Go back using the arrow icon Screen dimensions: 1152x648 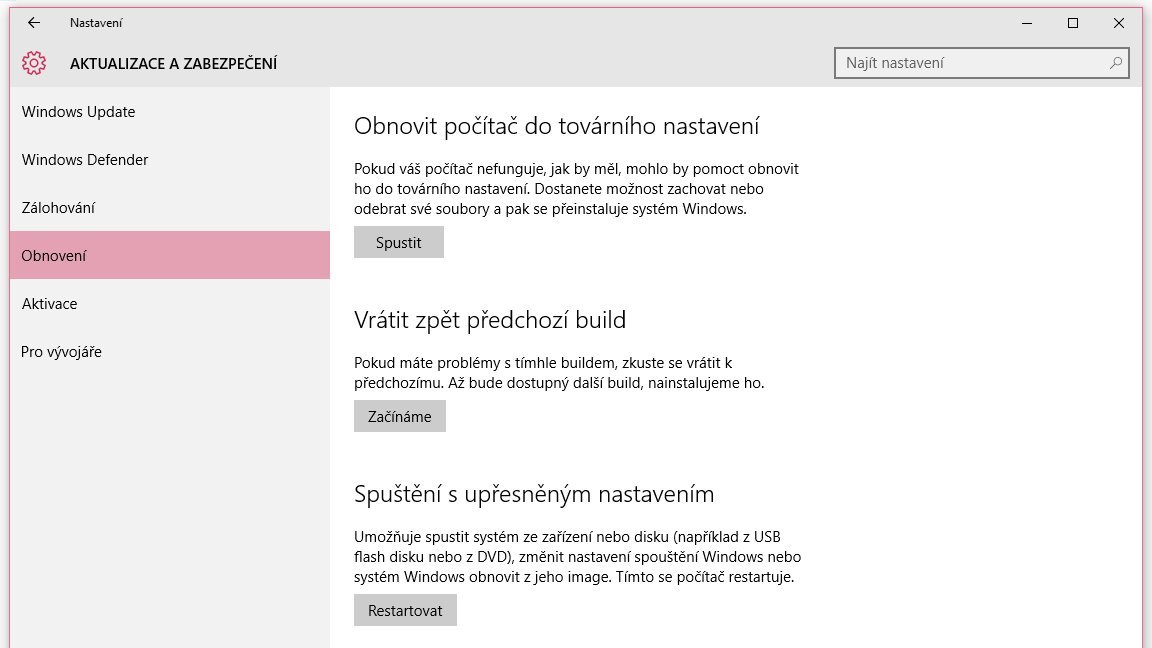[x=34, y=23]
